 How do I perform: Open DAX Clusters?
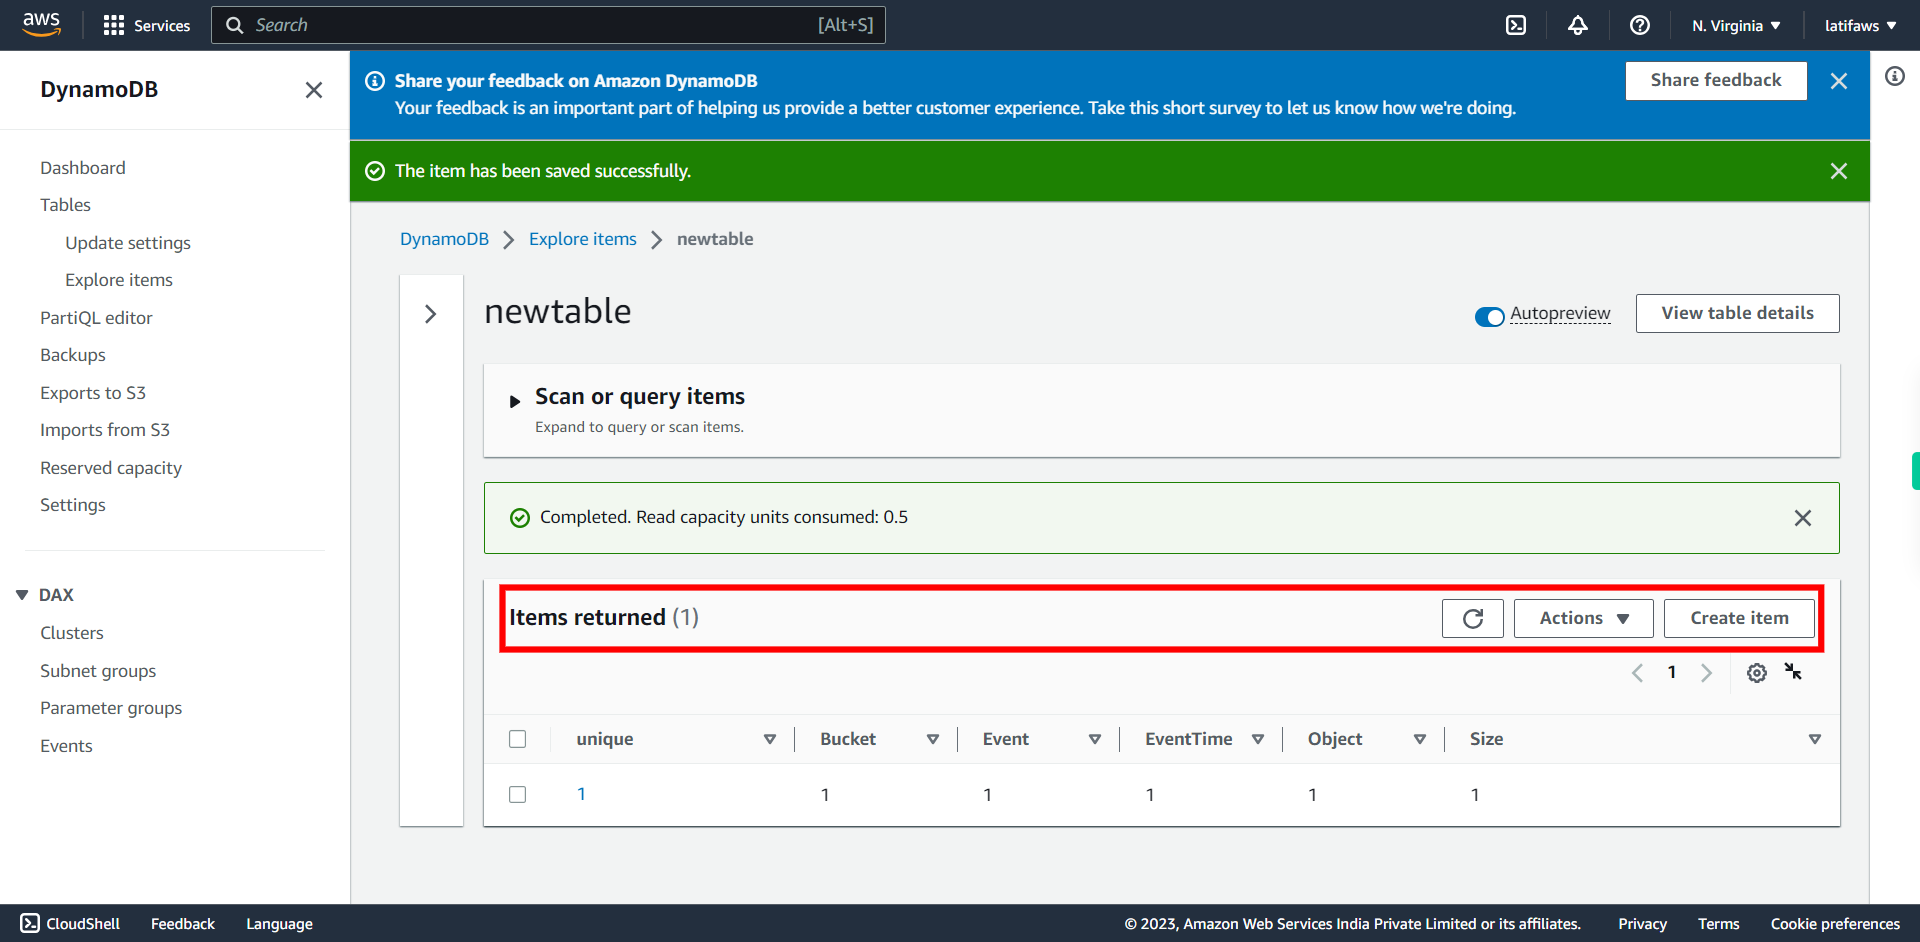[x=72, y=633]
